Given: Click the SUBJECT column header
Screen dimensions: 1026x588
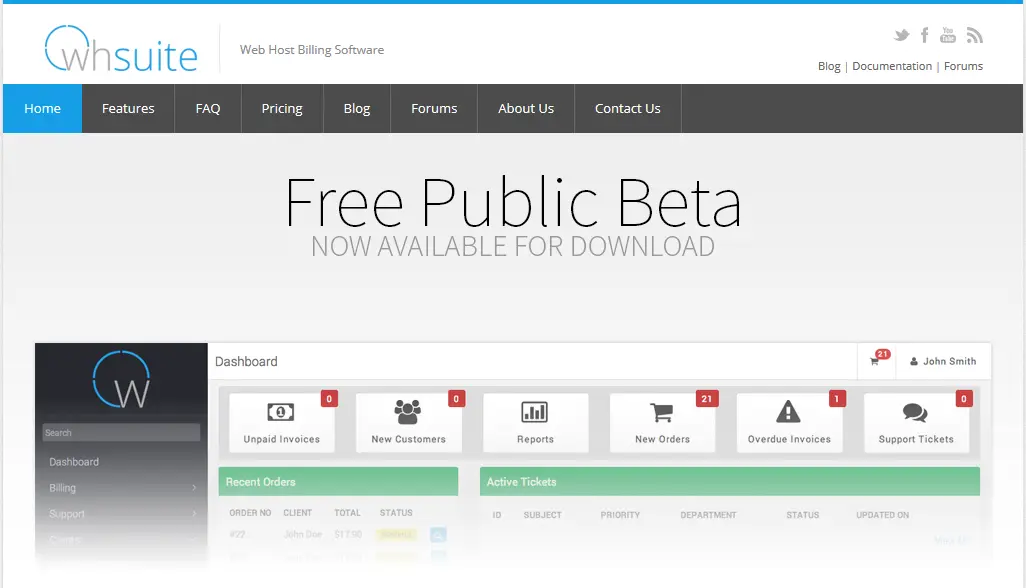Looking at the screenshot, I should click(542, 515).
